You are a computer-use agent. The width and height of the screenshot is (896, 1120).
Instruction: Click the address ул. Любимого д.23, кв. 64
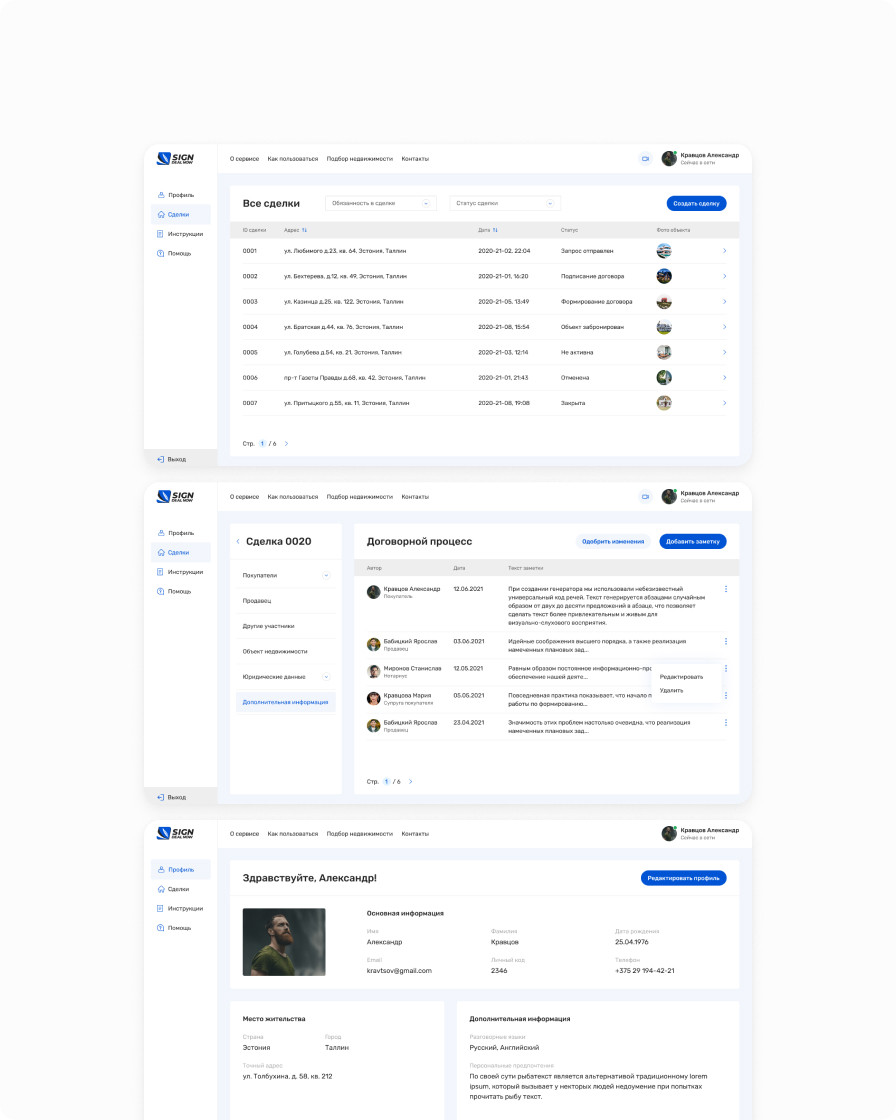pyautogui.click(x=345, y=251)
